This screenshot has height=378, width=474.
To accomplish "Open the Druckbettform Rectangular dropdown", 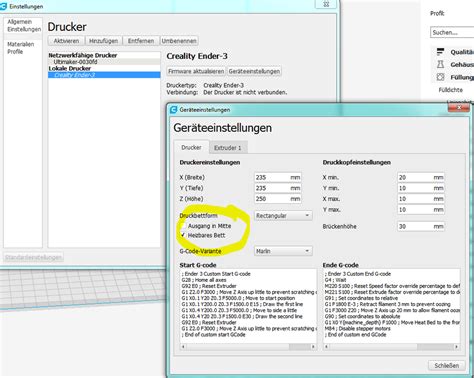I will [283, 216].
